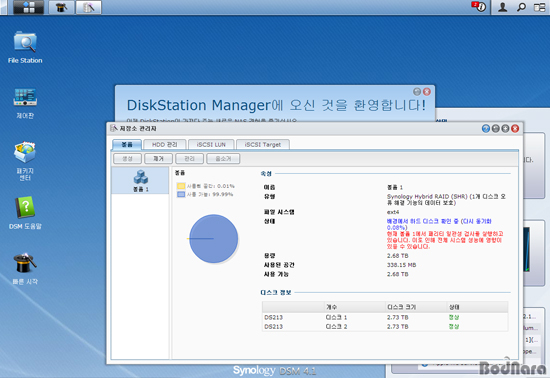This screenshot has width=550, height=378.
Task: Click the 생성 create button
Action: click(x=127, y=159)
